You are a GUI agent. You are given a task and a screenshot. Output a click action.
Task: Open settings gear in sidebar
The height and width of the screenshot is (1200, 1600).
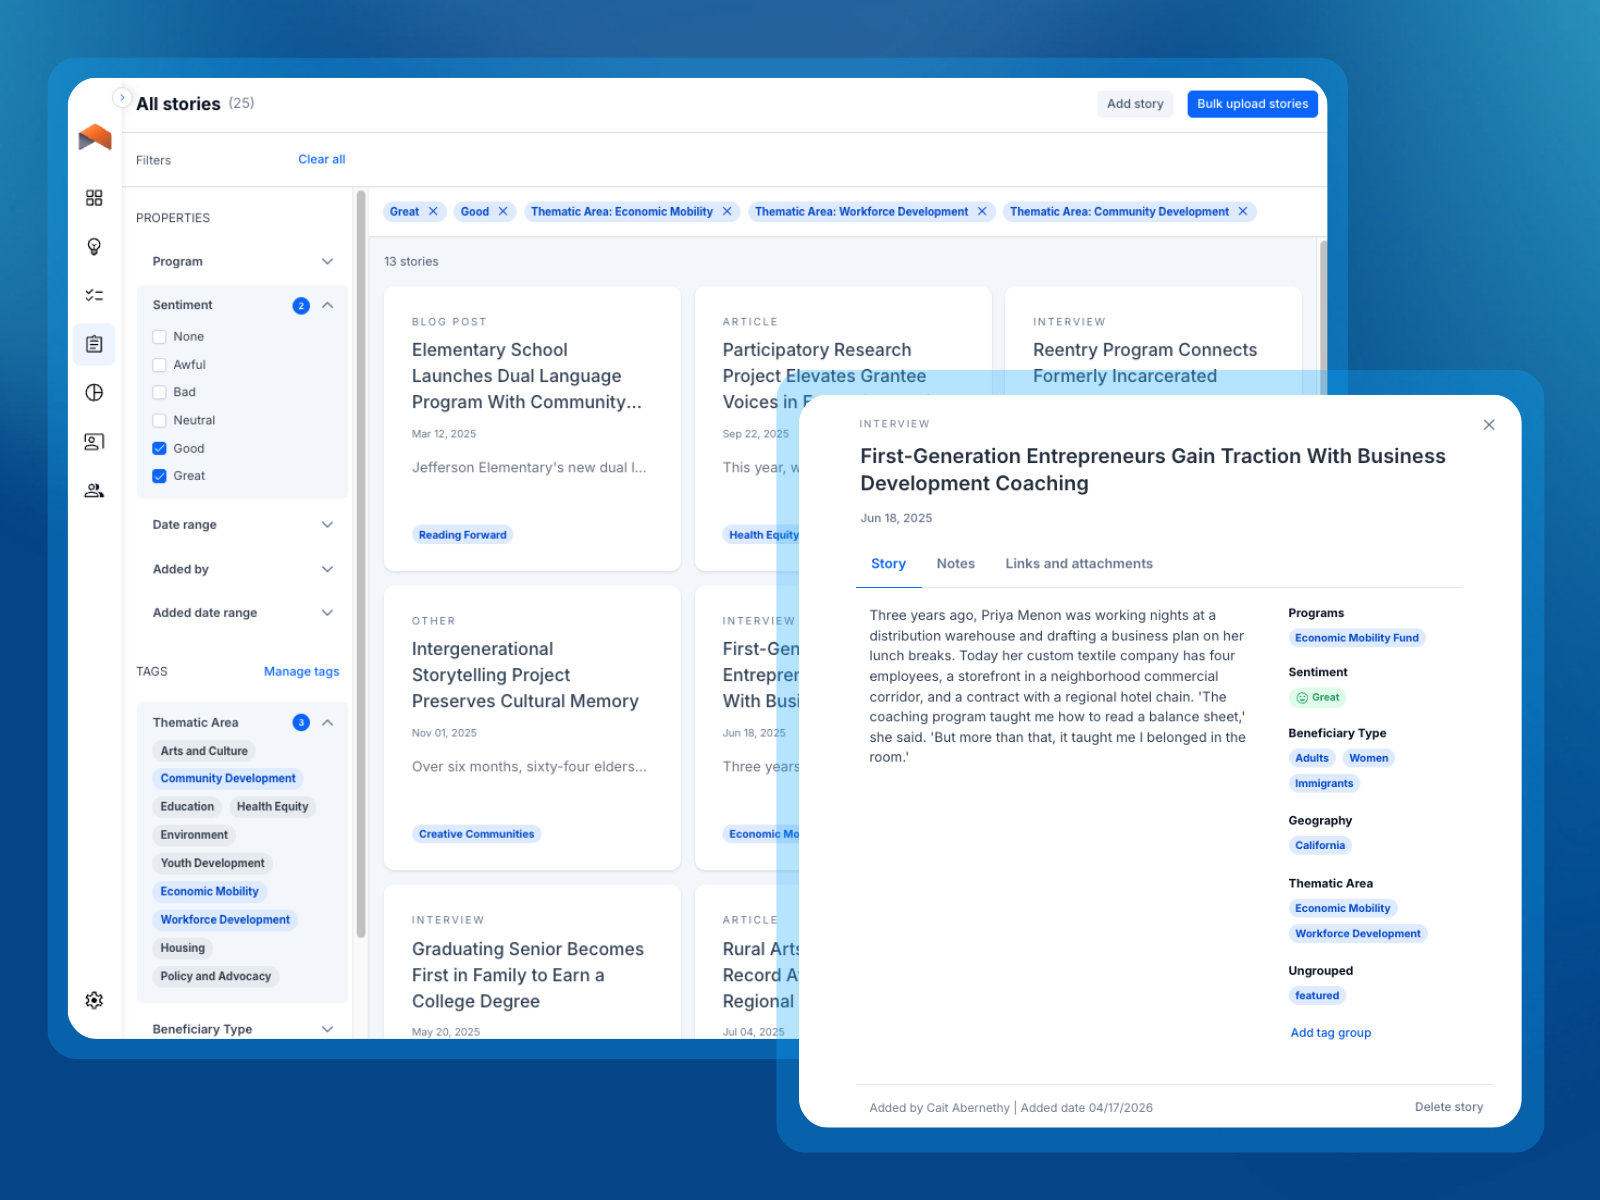coord(94,1000)
